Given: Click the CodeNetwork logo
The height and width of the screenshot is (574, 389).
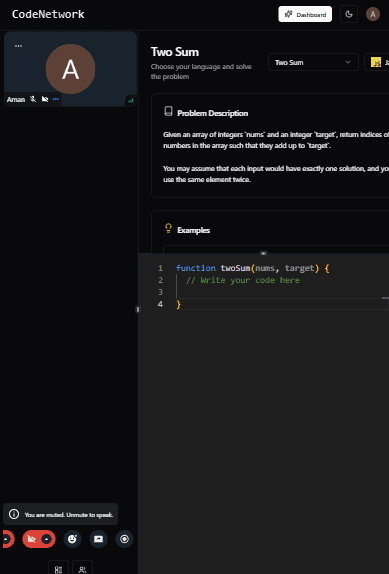Looking at the screenshot, I should click(x=48, y=14).
